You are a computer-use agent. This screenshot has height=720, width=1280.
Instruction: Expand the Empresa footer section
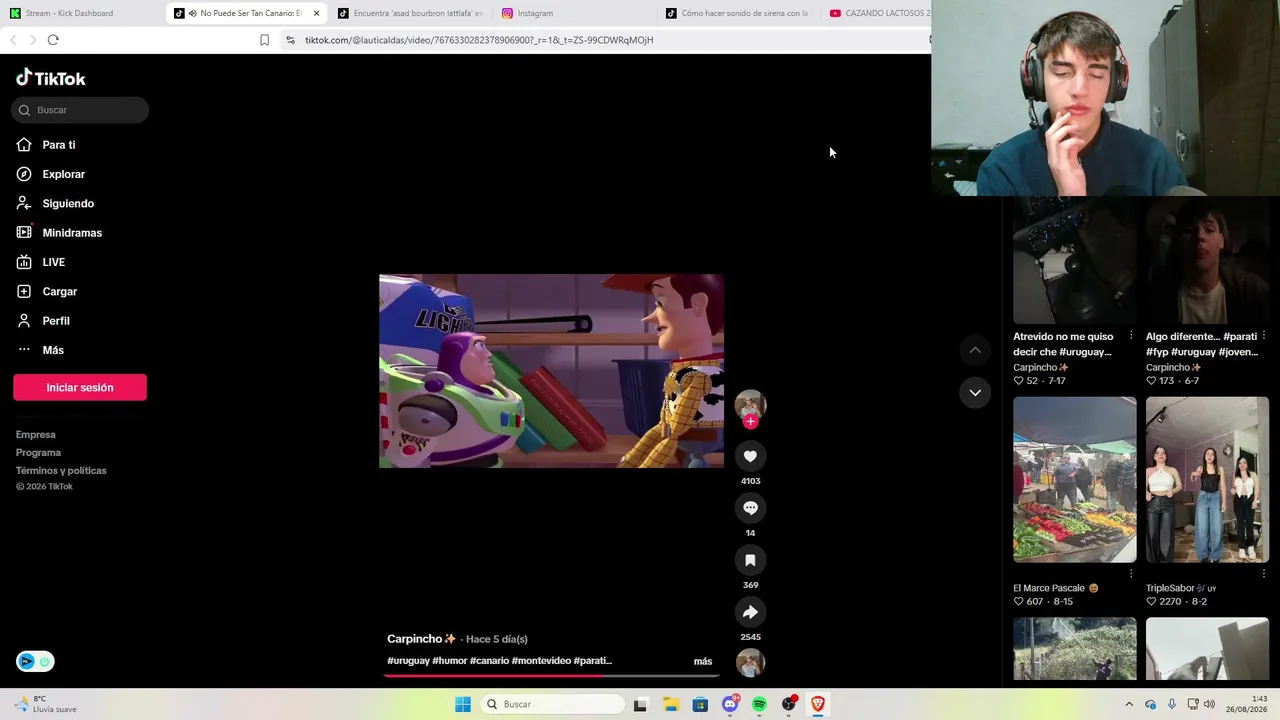click(x=36, y=435)
